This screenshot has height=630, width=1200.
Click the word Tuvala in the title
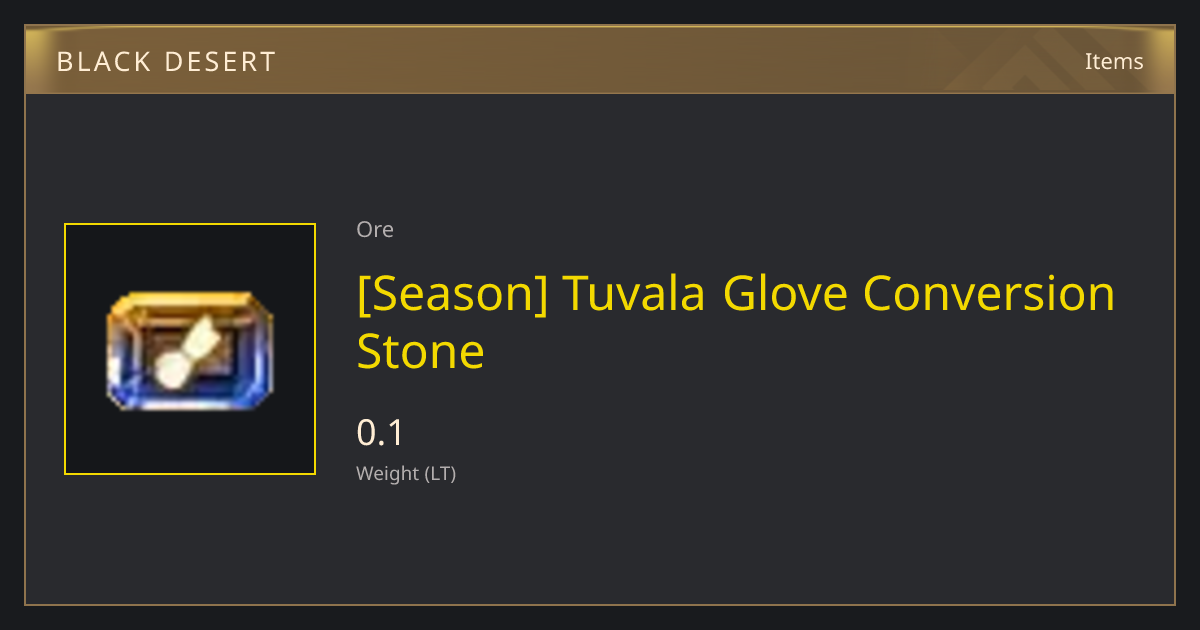(636, 293)
